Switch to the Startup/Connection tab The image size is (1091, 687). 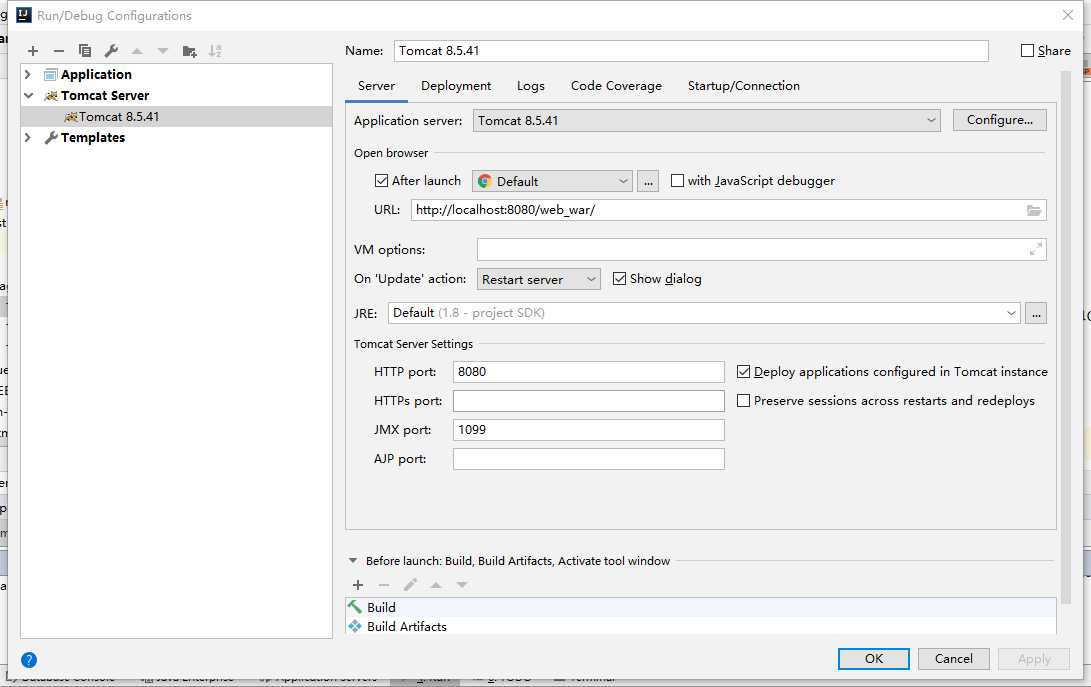coord(743,86)
